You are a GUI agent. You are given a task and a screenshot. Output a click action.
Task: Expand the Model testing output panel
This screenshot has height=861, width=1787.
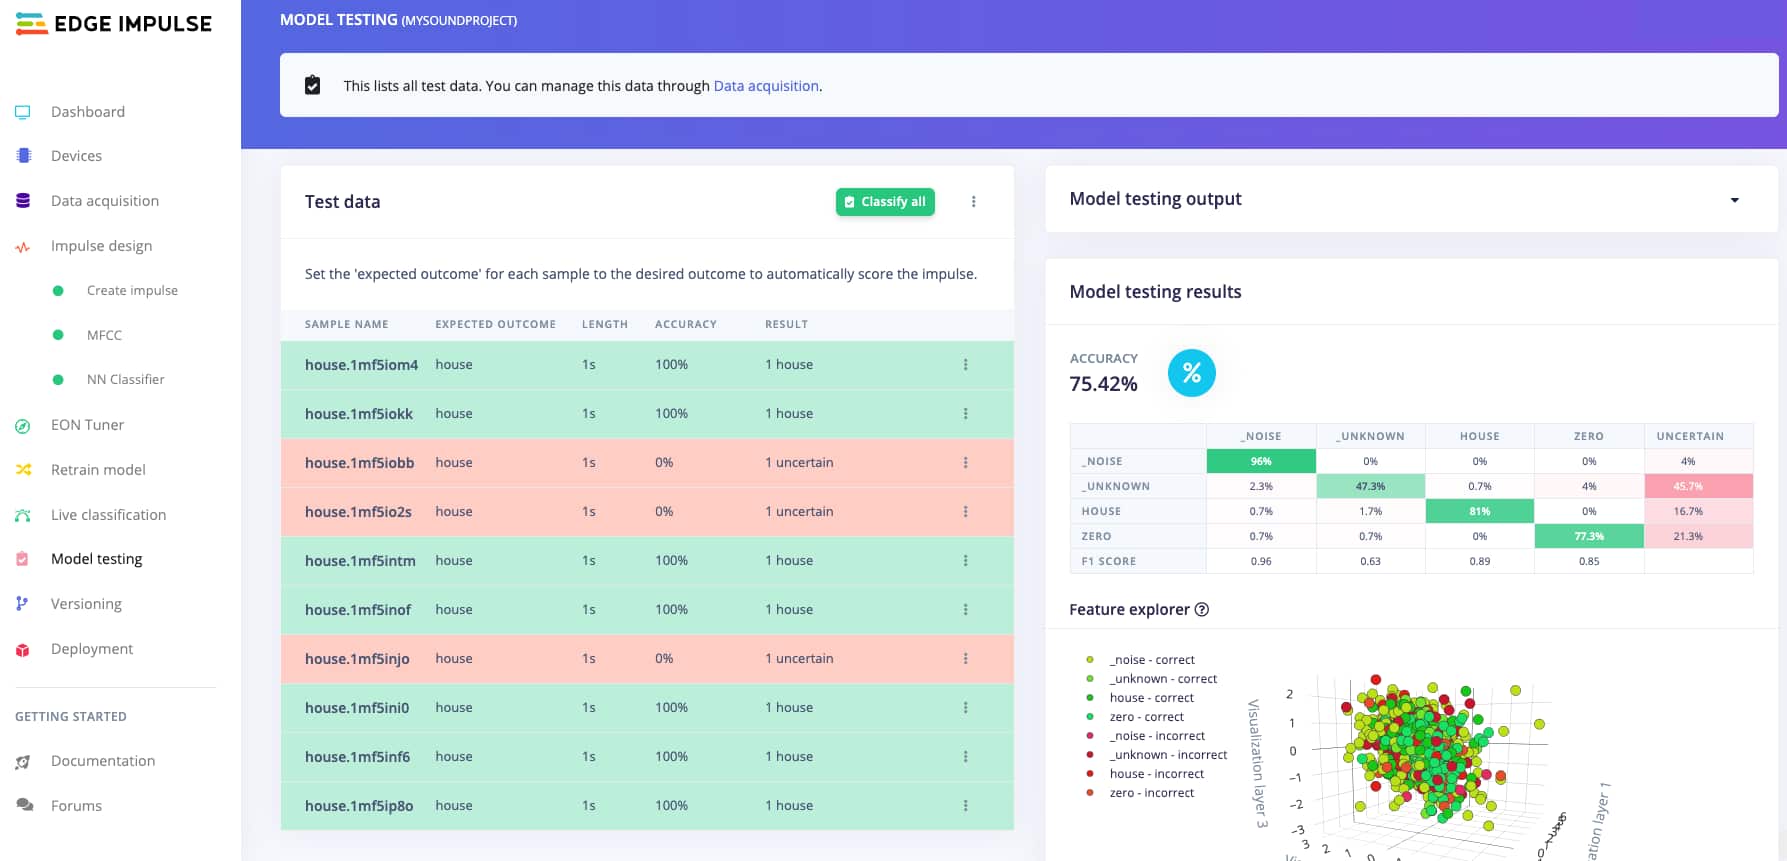1734,200
